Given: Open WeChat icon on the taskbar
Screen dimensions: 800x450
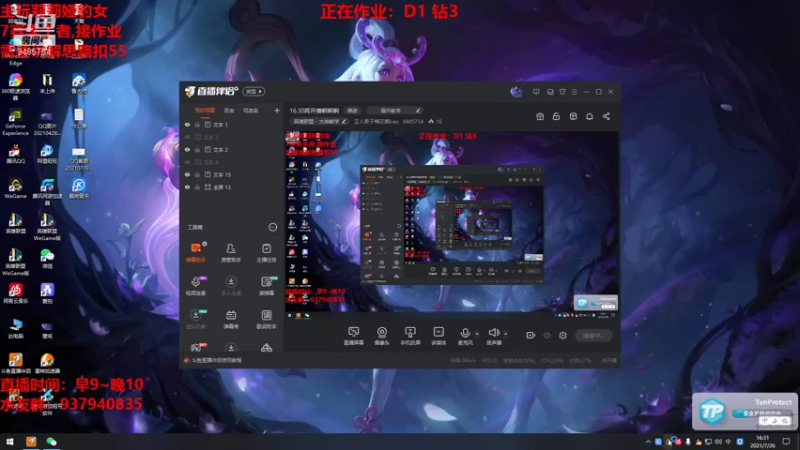Looking at the screenshot, I should [52, 441].
